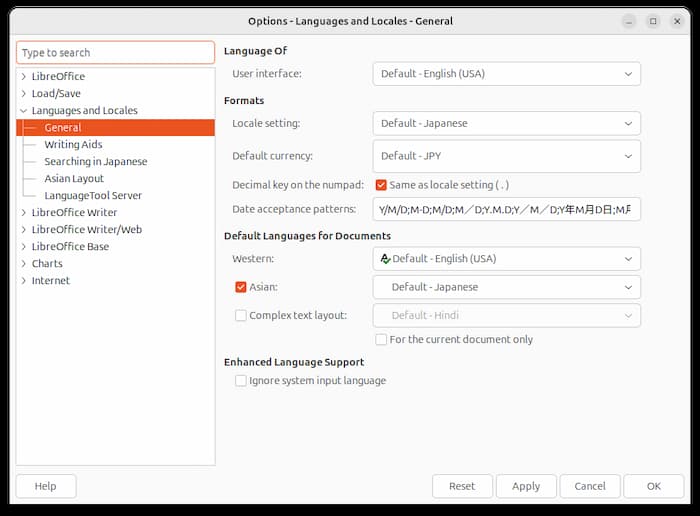Expand the Internet tree node

click(24, 280)
